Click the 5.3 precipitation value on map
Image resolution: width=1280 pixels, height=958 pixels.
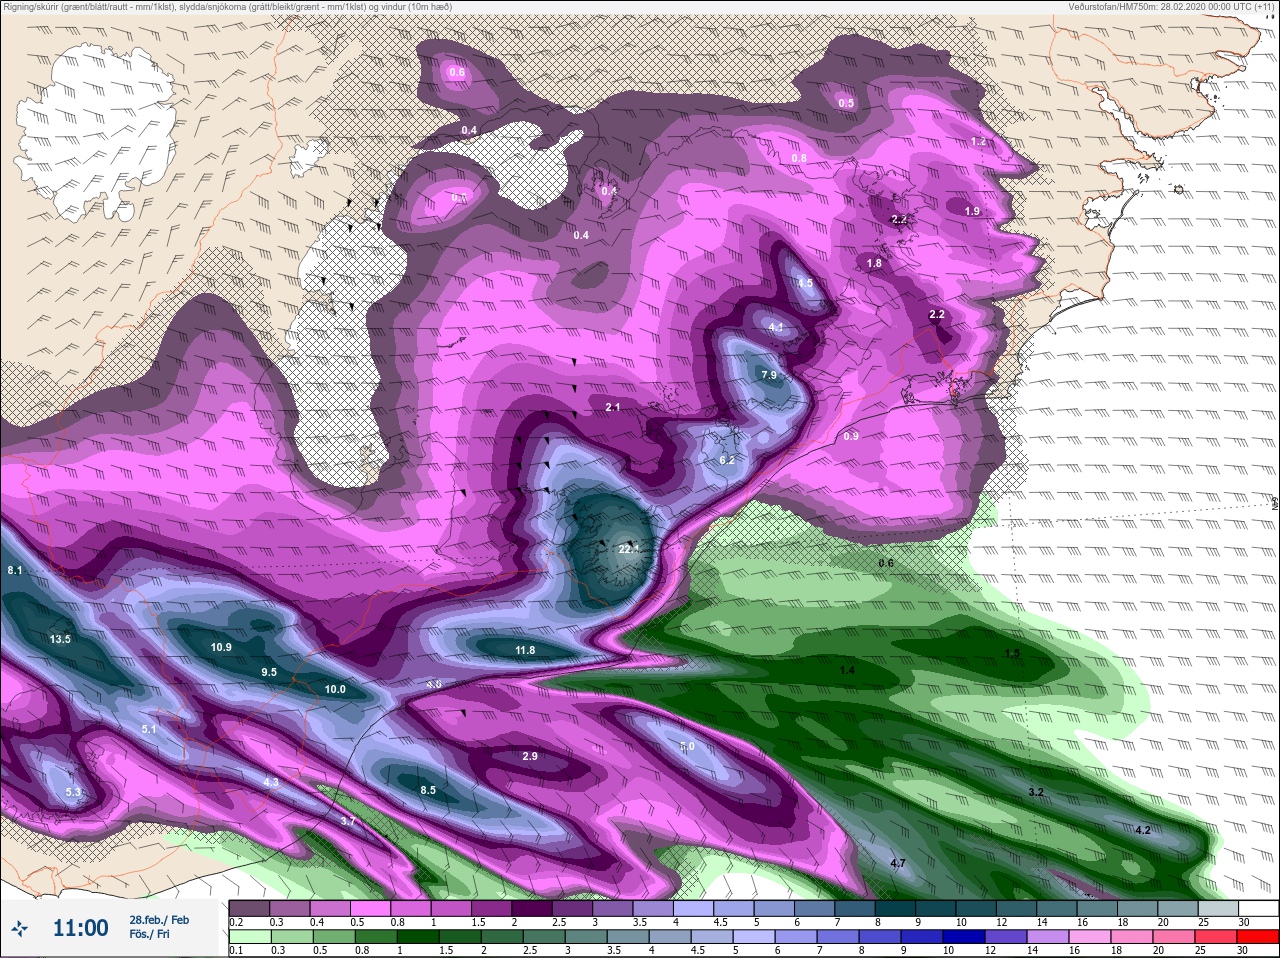[73, 792]
